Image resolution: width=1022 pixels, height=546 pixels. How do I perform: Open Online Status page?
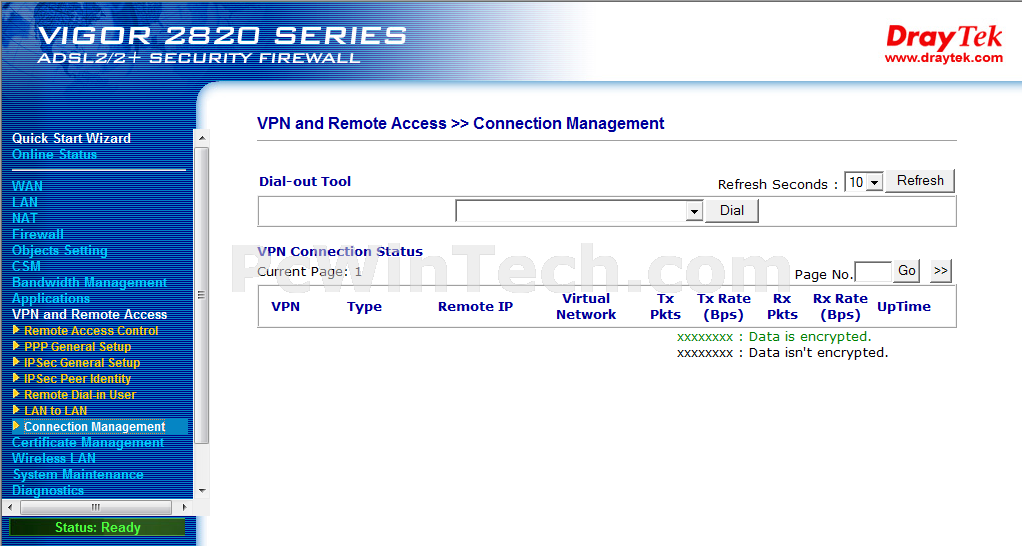pyautogui.click(x=54, y=154)
